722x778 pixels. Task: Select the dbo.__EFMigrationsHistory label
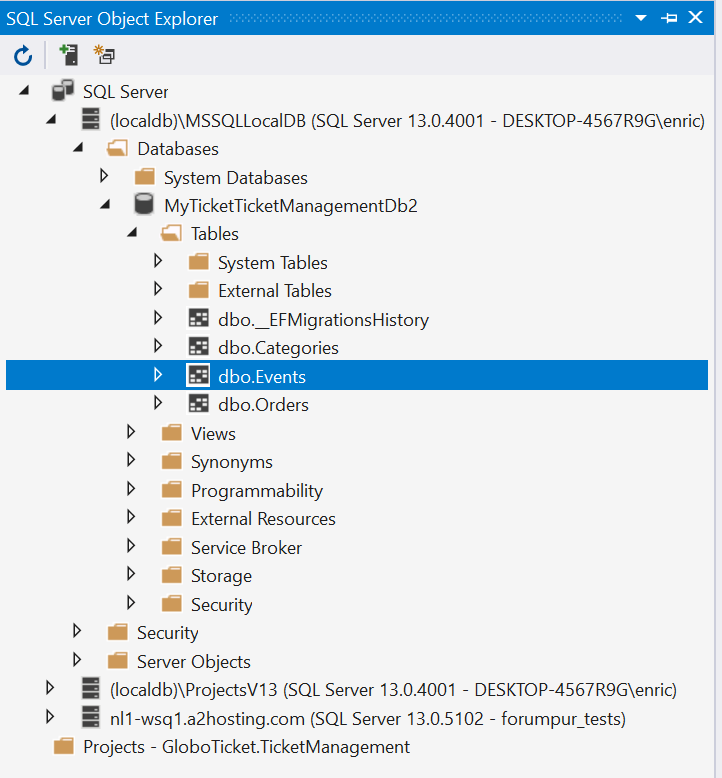[x=324, y=320]
